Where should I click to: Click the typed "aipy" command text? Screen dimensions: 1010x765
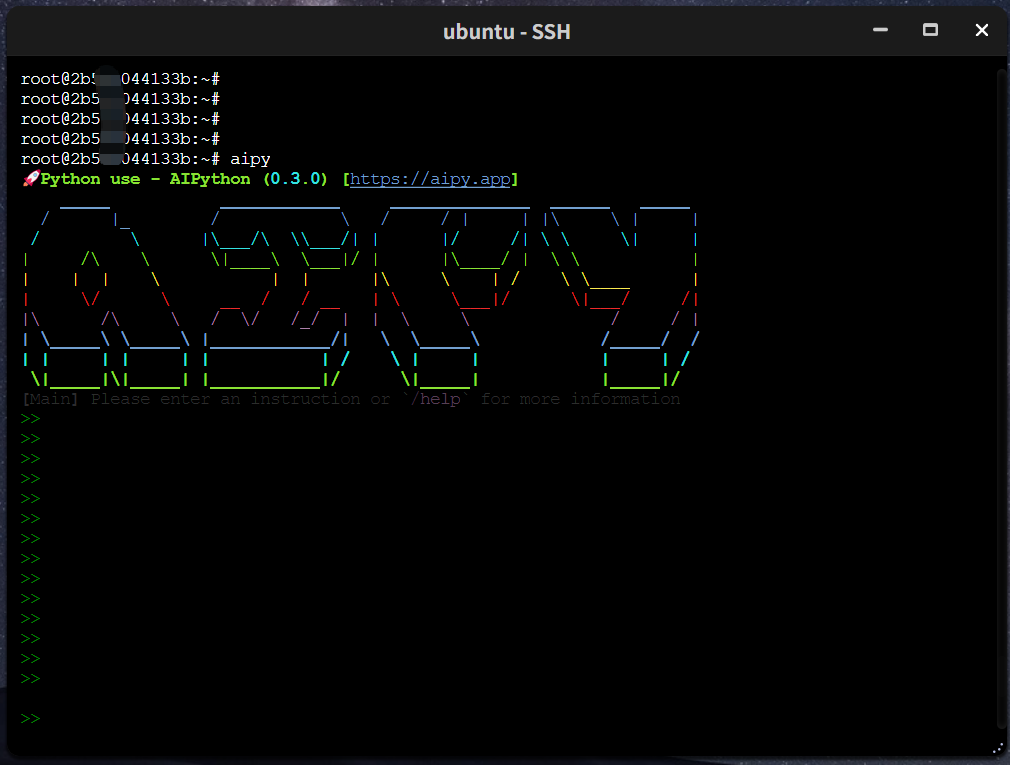point(250,159)
